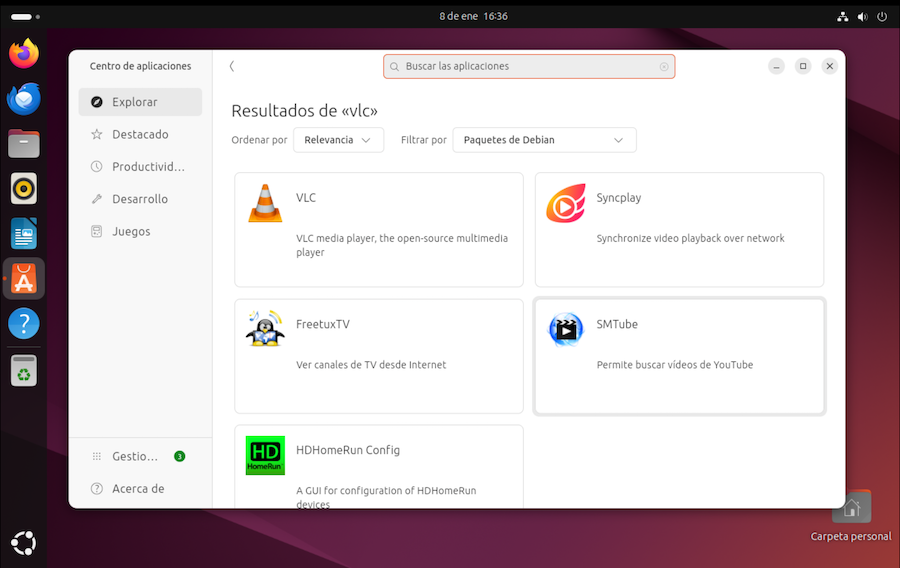900x568 pixels.
Task: Clear the search field with X icon
Action: click(x=664, y=67)
